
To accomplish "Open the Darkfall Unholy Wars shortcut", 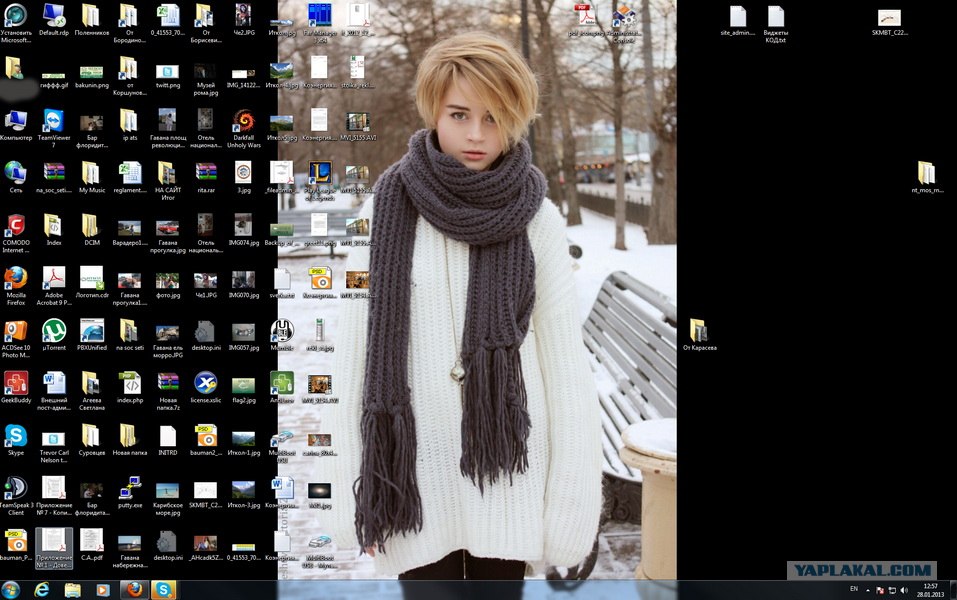I will [x=243, y=122].
